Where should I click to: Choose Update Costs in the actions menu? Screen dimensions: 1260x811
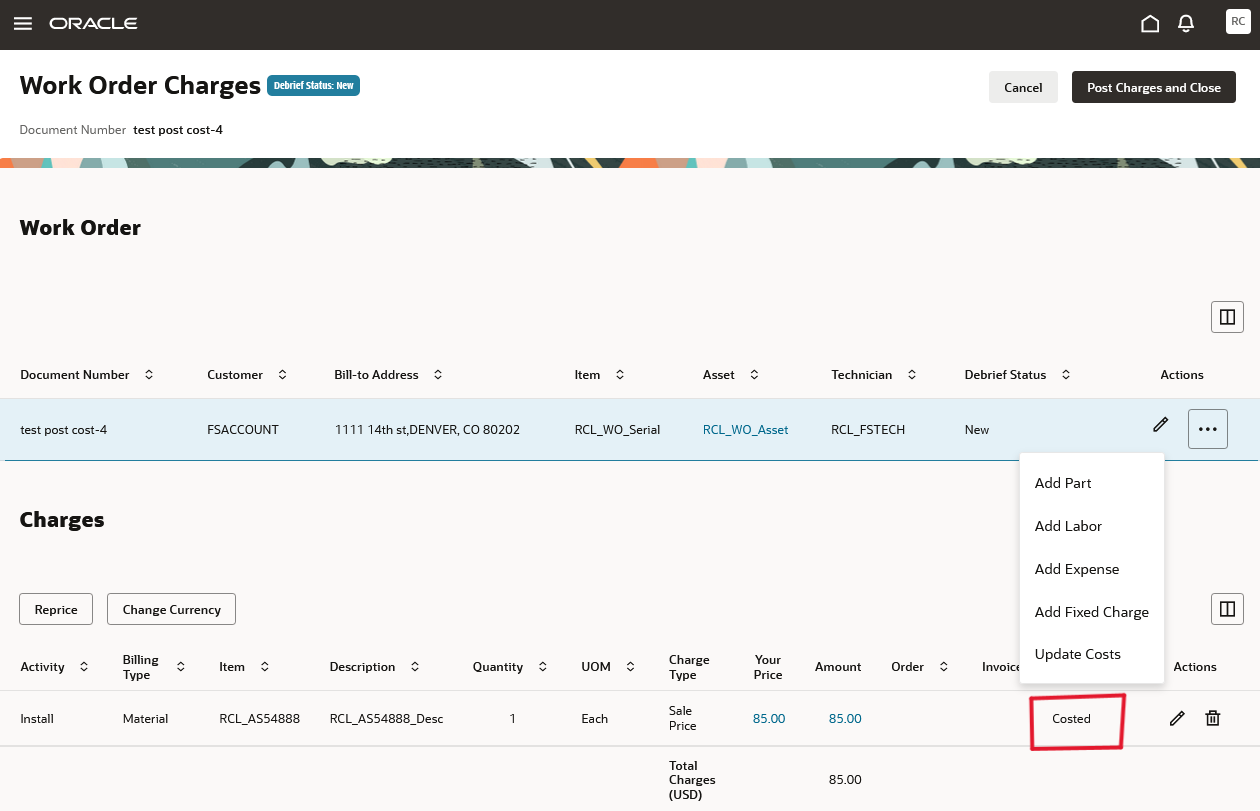pos(1077,654)
